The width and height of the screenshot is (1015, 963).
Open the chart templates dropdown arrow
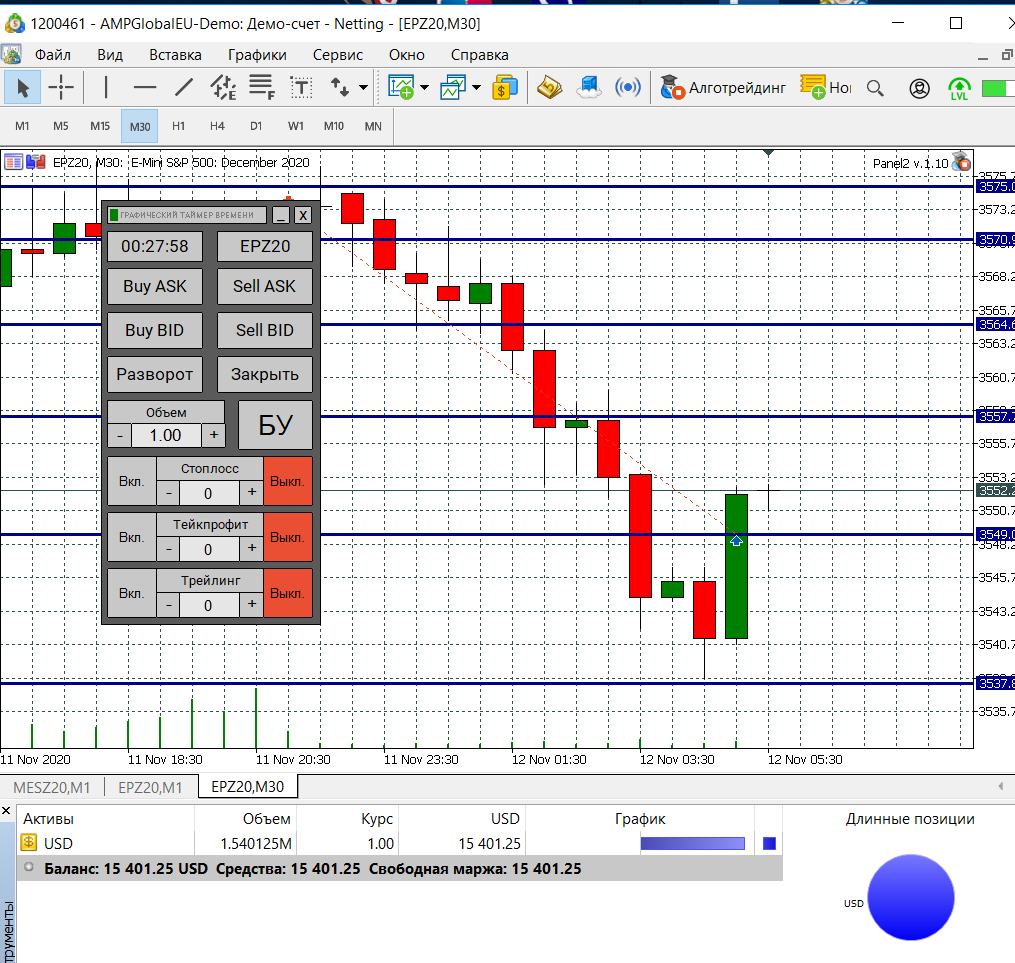(476, 87)
